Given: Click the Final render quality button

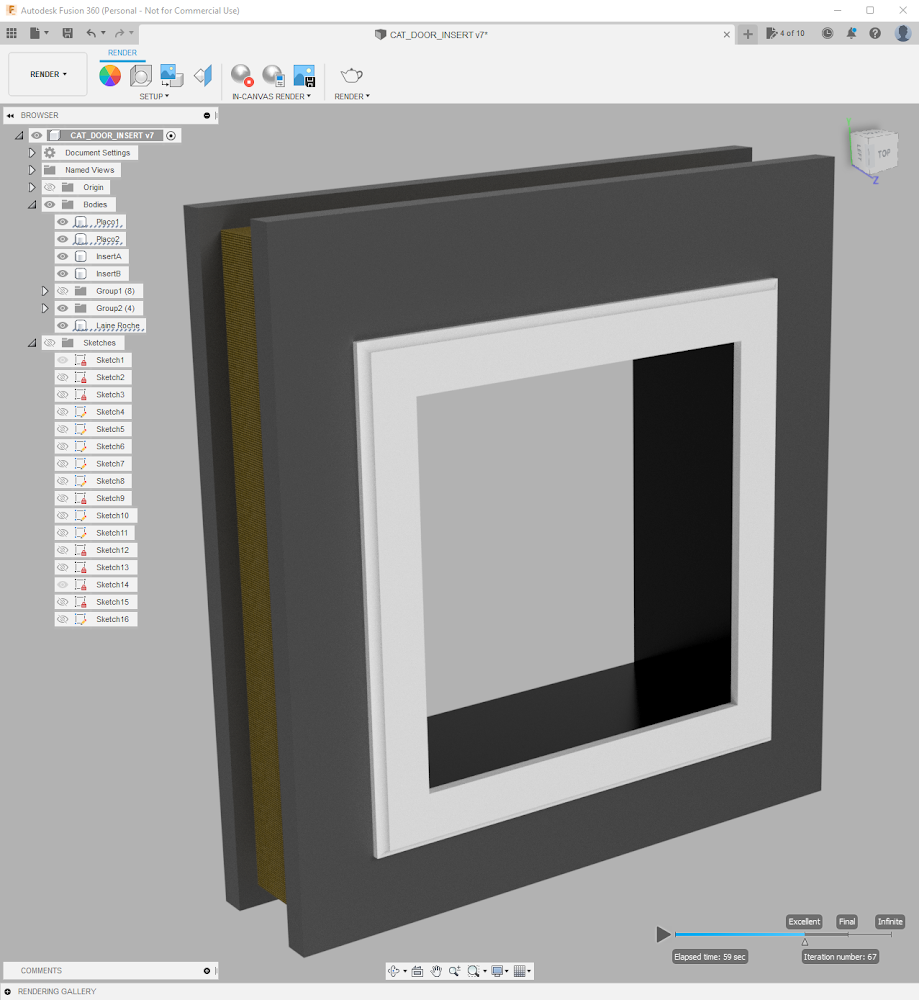Looking at the screenshot, I should point(846,921).
